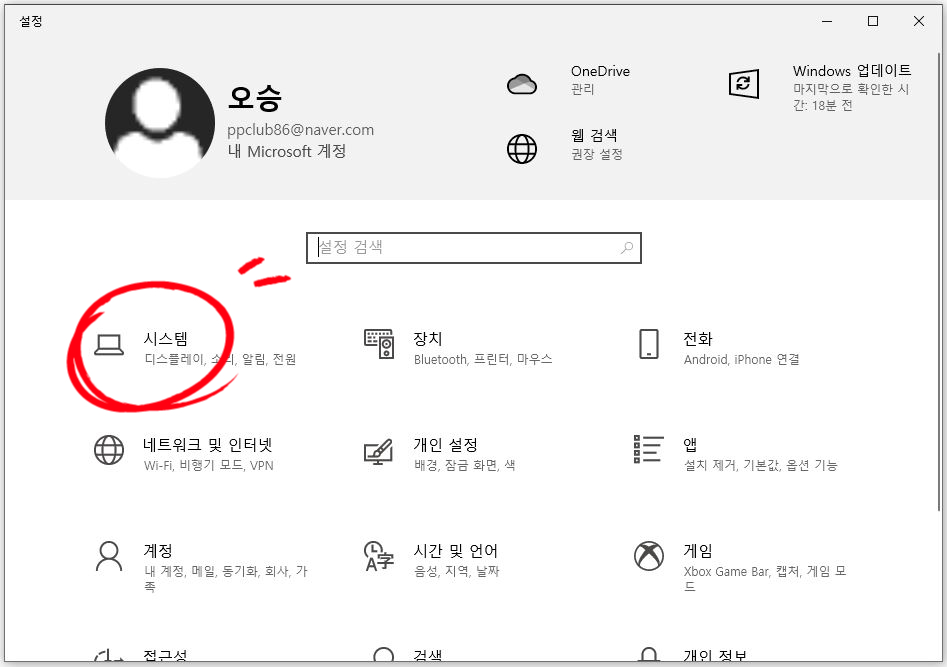Open the 장치 category title

[428, 338]
